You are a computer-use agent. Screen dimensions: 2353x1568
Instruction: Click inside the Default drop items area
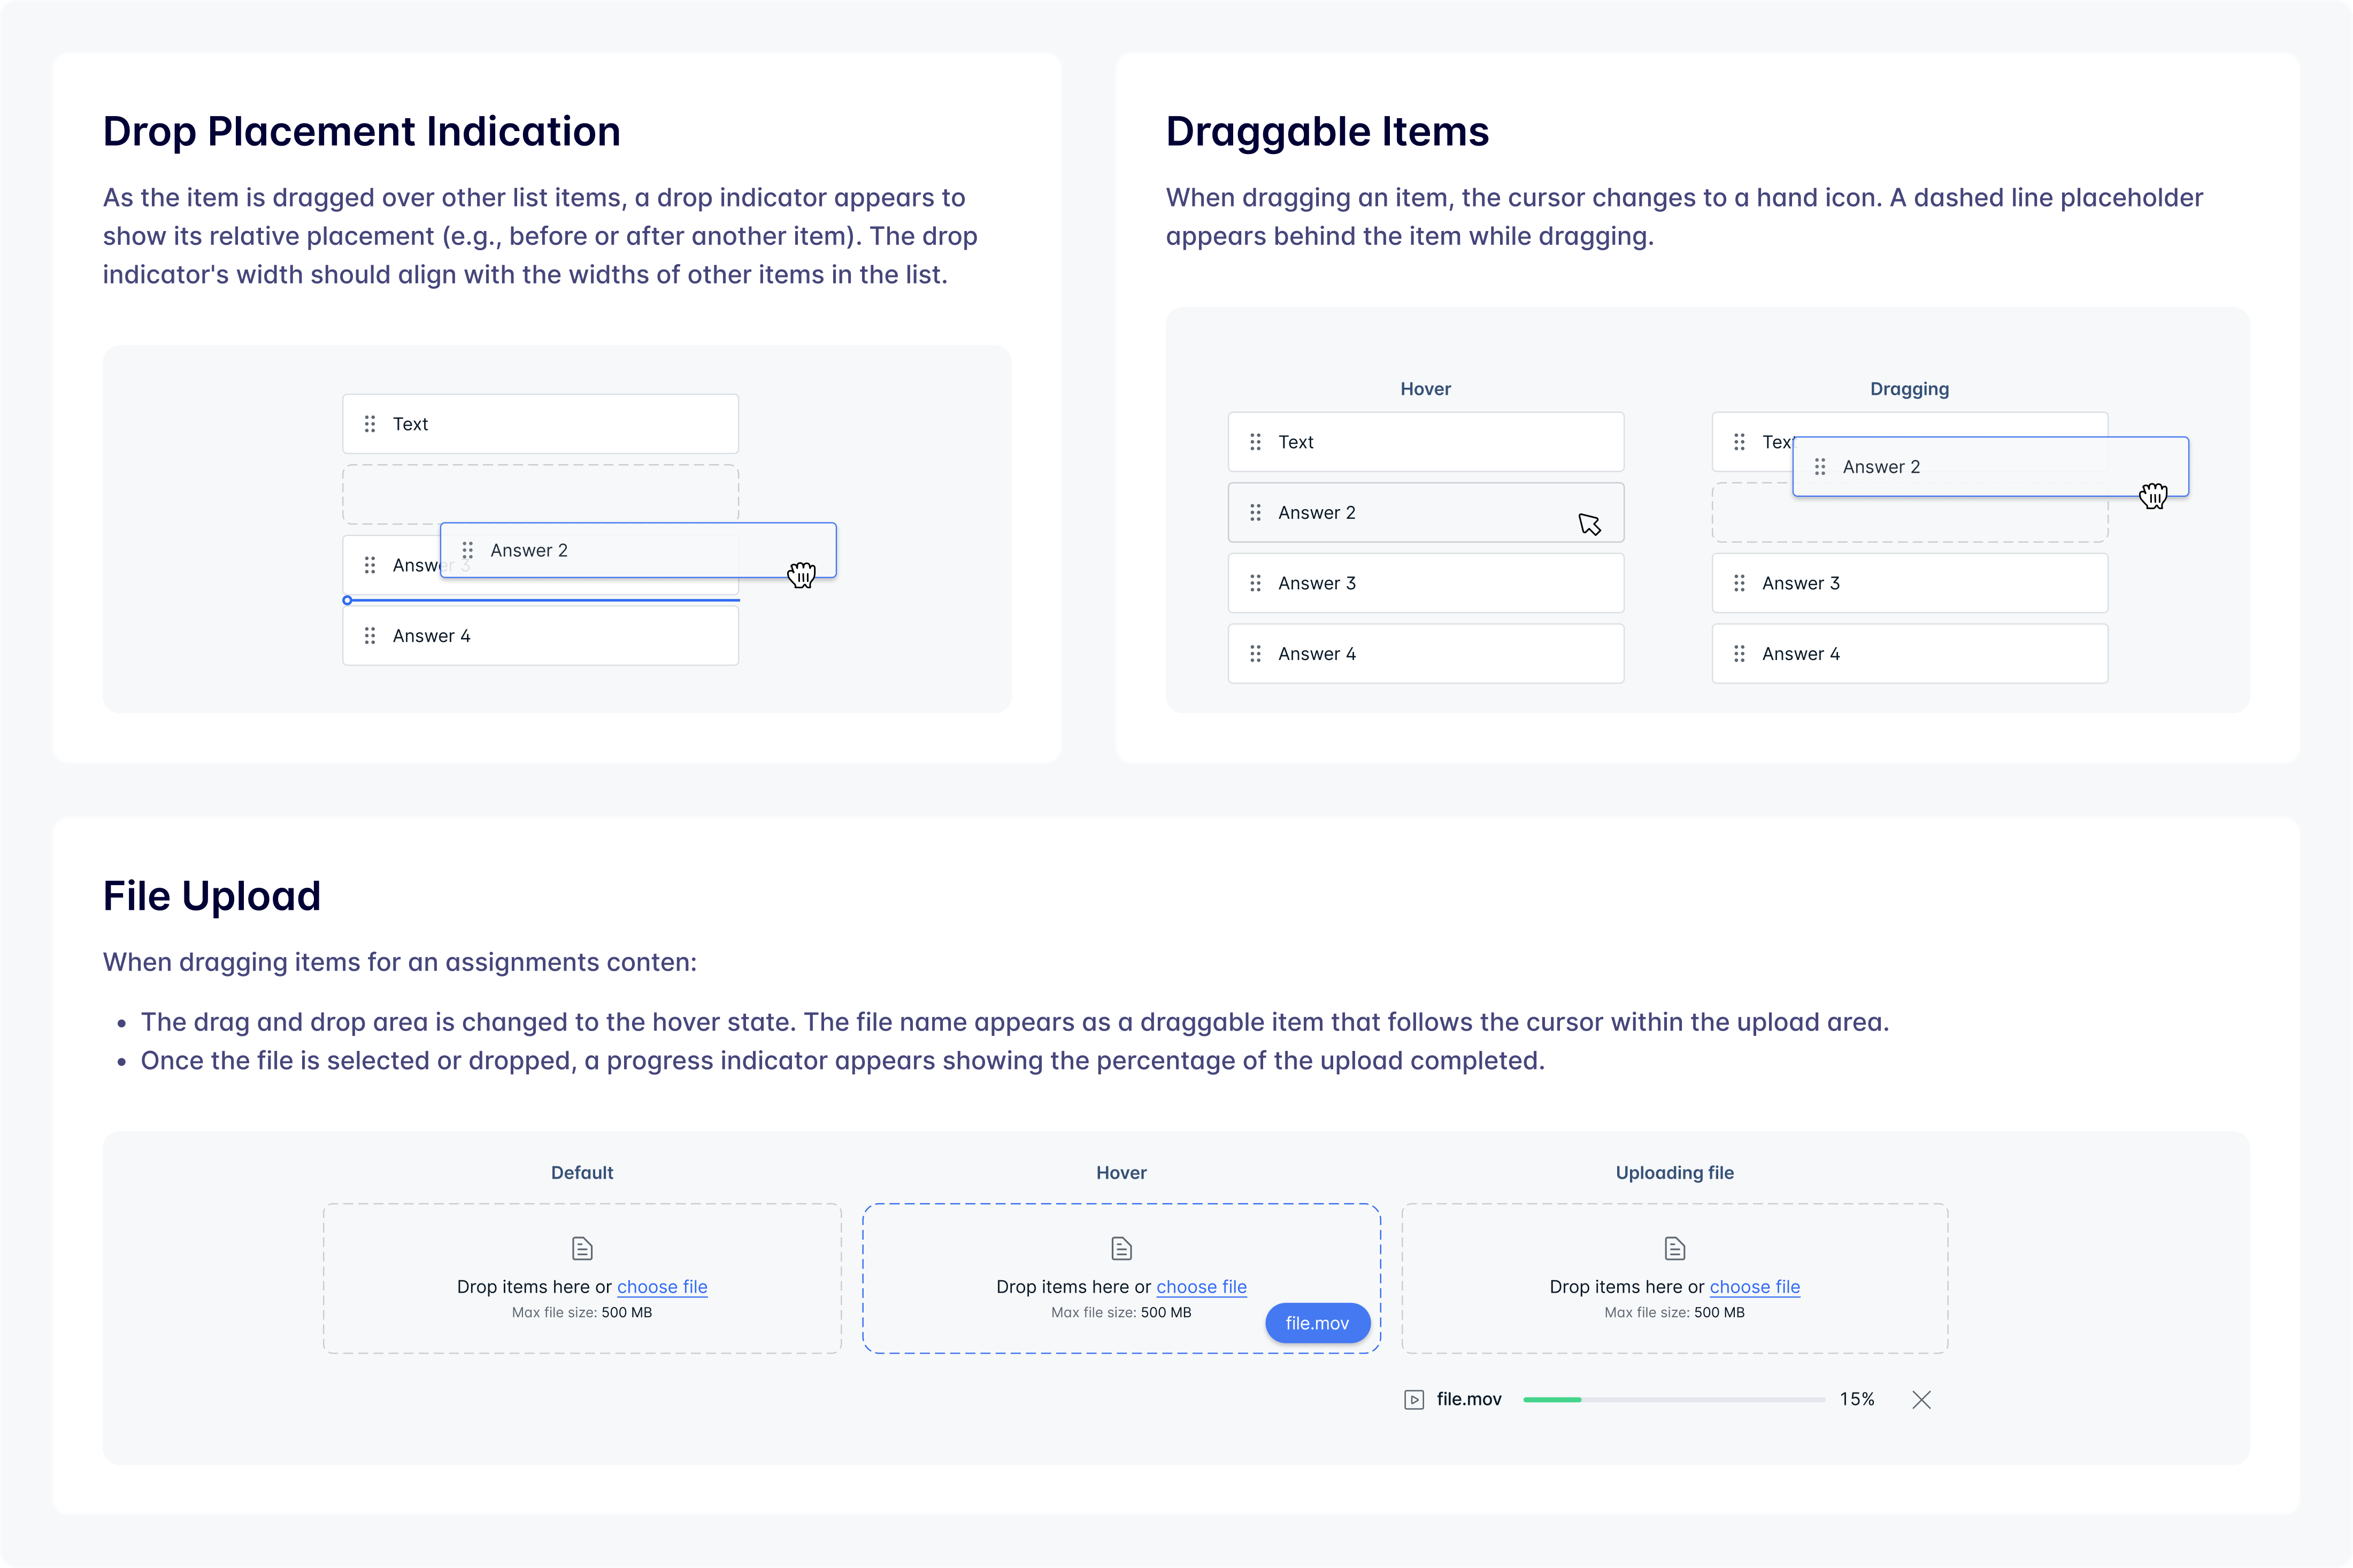tap(581, 1278)
